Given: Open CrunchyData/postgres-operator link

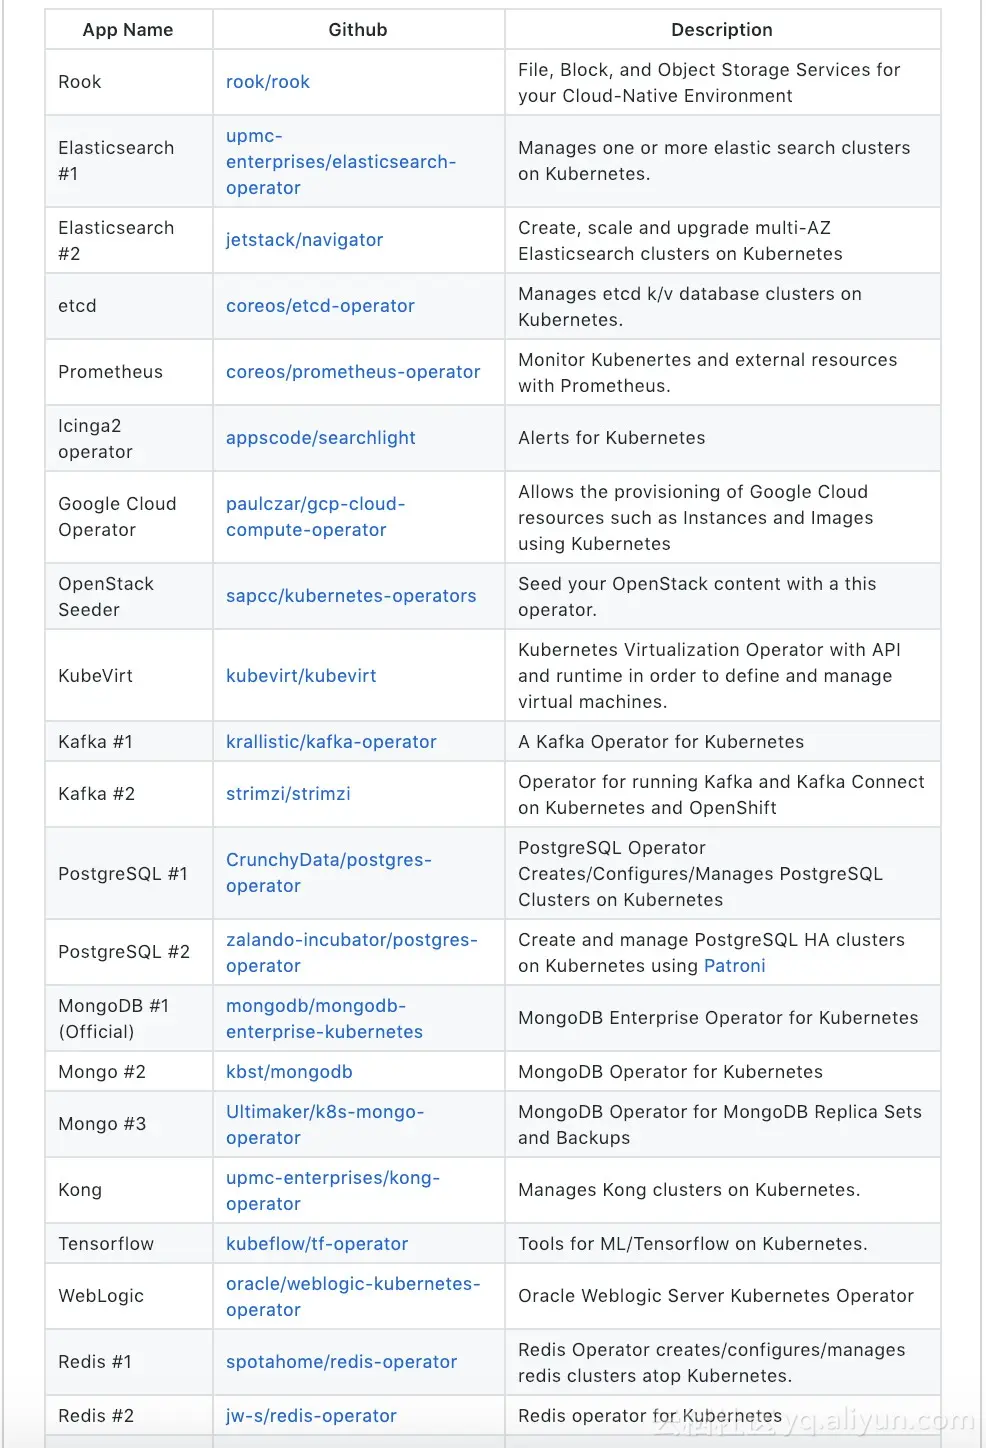Looking at the screenshot, I should 328,873.
